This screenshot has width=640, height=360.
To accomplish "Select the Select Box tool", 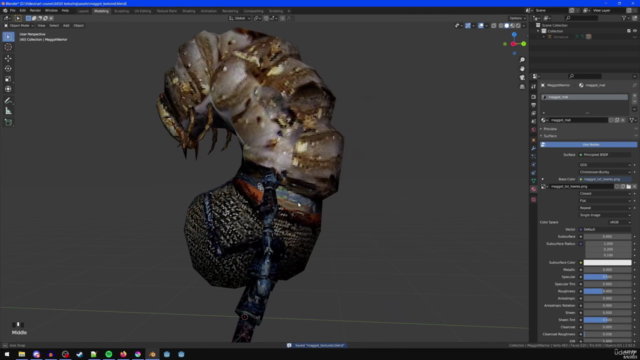I will tap(8, 37).
